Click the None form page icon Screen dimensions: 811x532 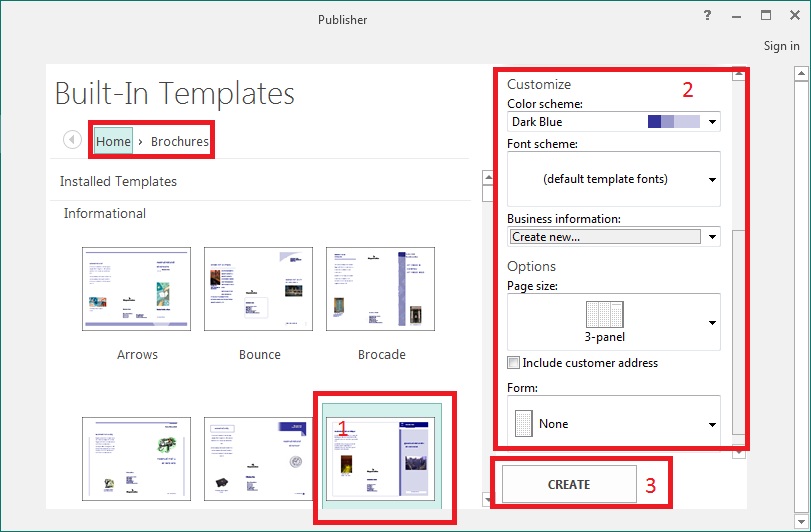524,423
